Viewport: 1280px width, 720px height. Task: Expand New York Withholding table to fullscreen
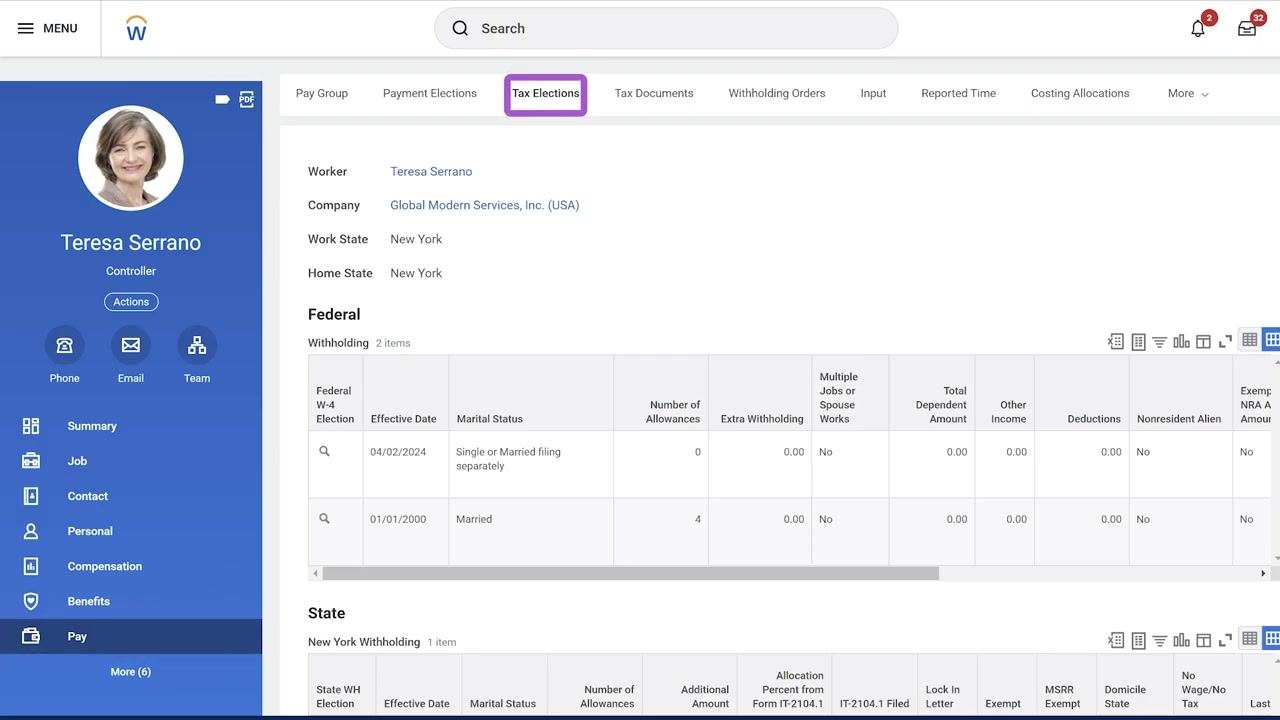[1225, 640]
